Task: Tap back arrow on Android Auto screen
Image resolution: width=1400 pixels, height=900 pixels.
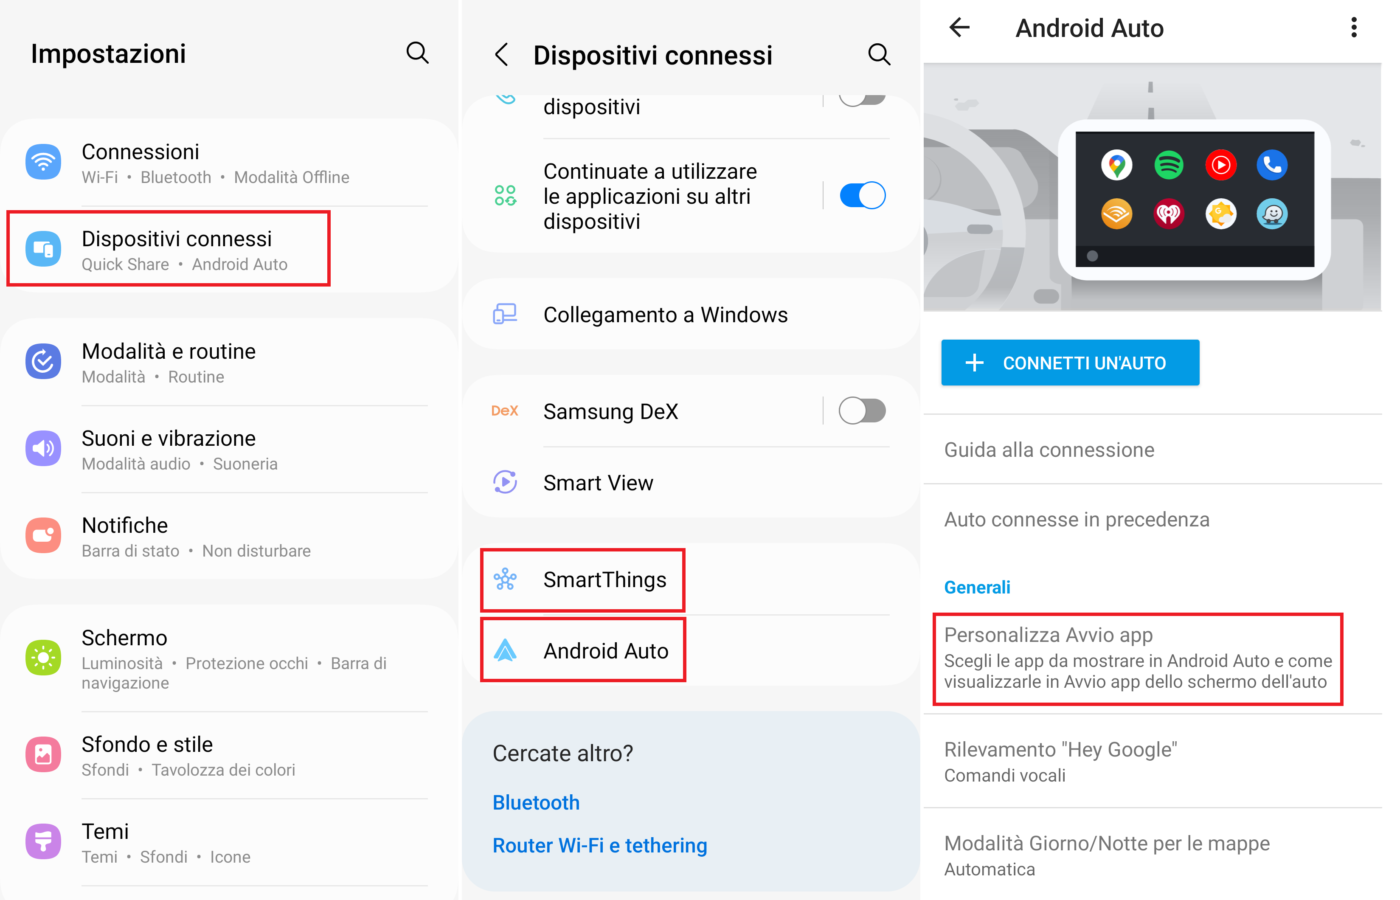Action: (959, 28)
